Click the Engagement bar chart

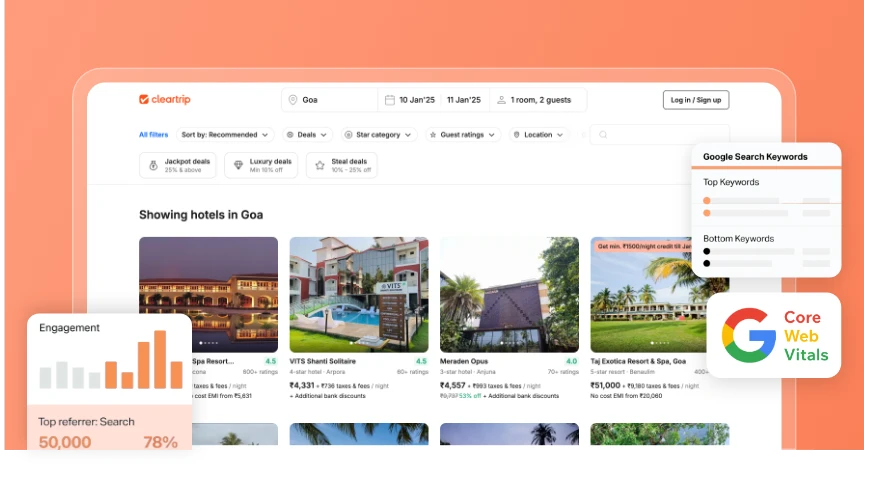pyautogui.click(x=111, y=360)
